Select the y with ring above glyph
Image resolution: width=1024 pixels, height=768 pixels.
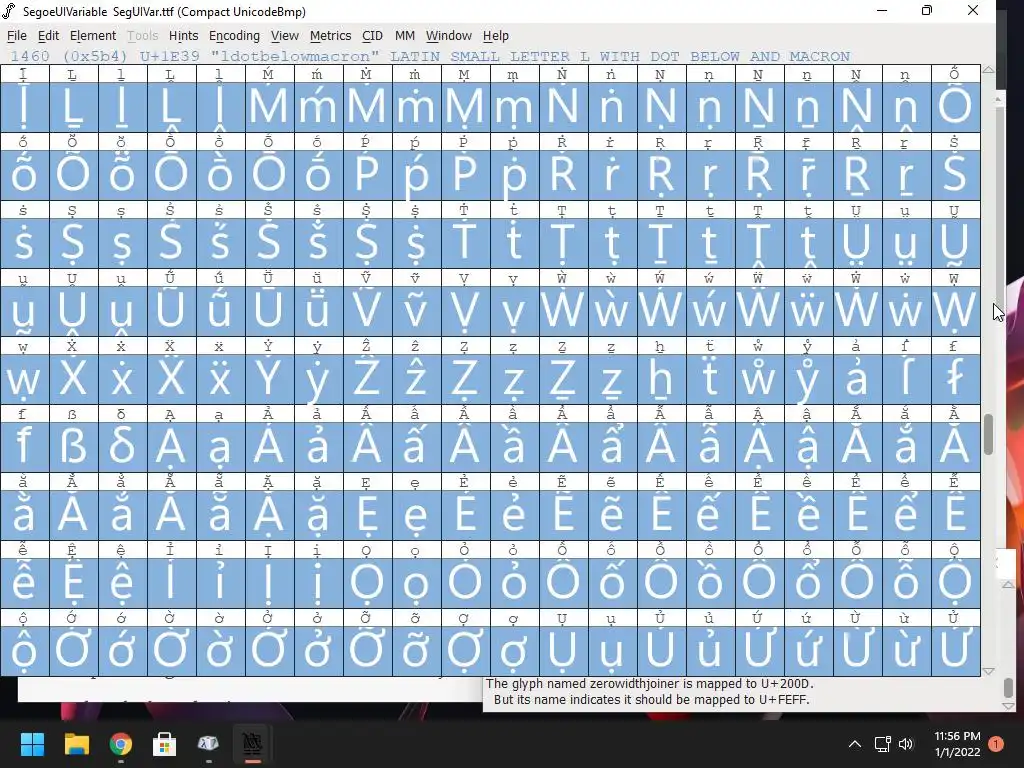click(807, 379)
